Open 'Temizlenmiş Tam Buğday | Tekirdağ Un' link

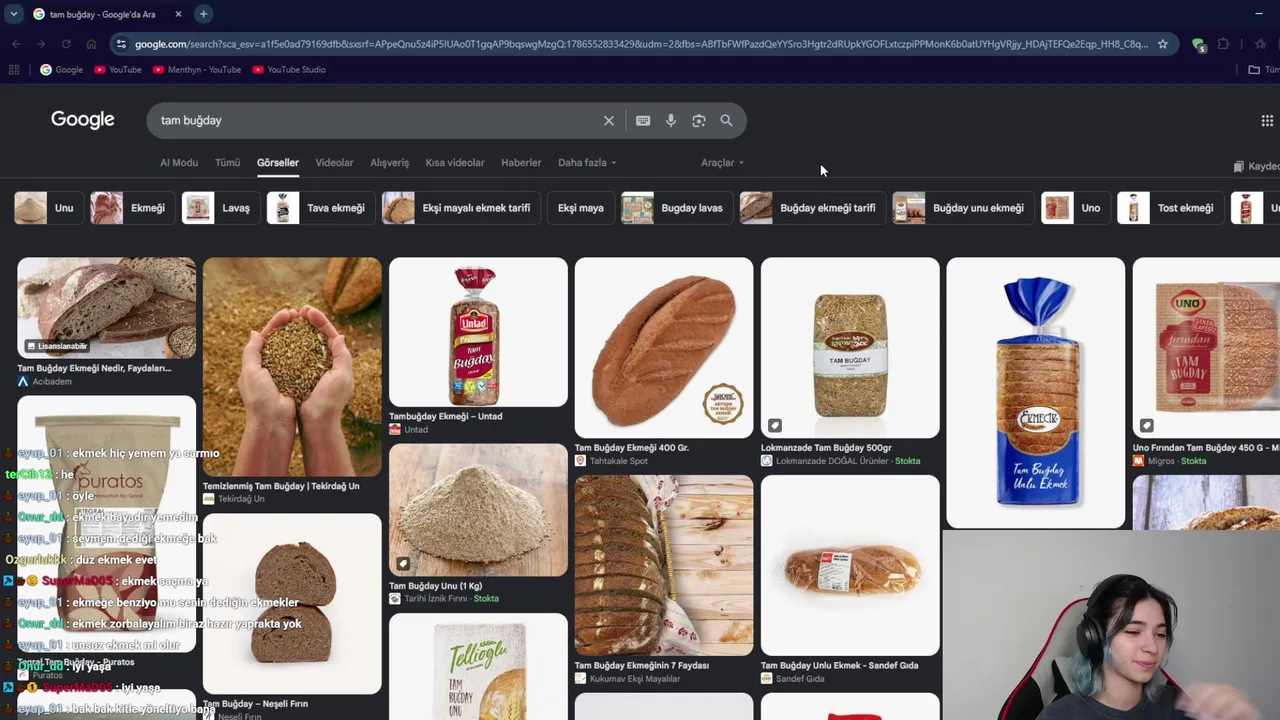pos(281,486)
